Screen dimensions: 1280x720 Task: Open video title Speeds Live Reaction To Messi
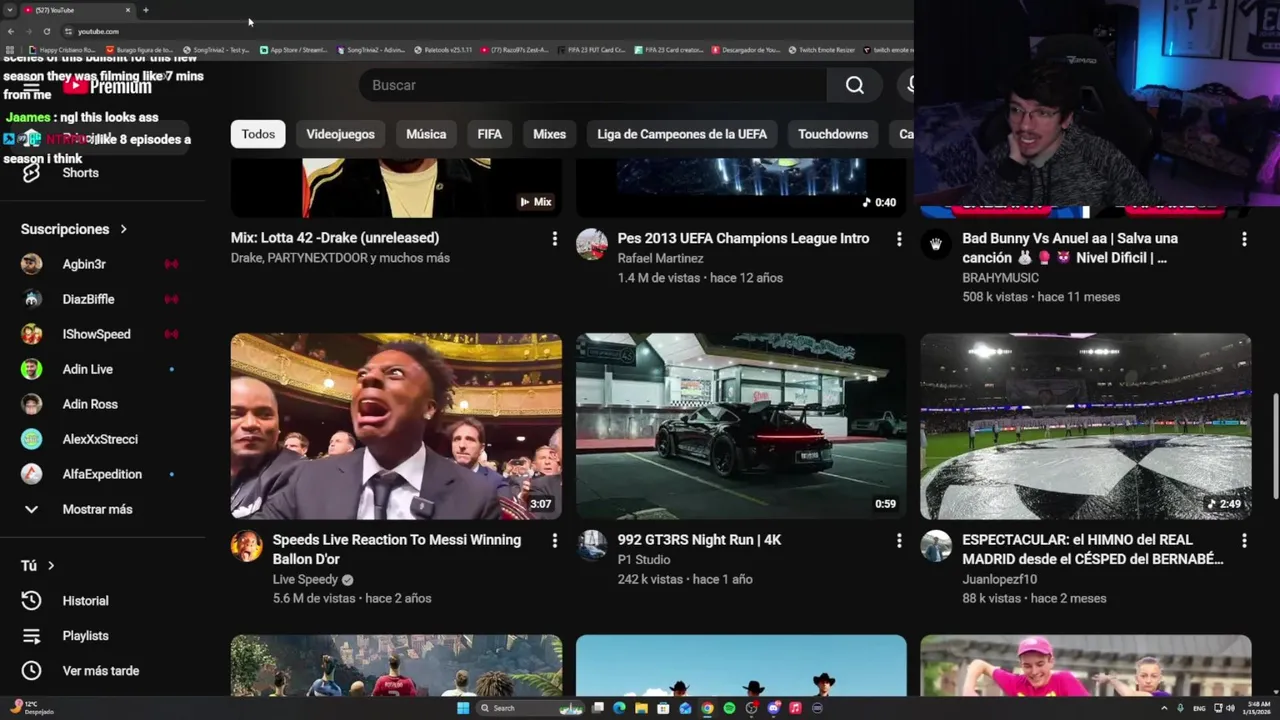click(x=397, y=549)
